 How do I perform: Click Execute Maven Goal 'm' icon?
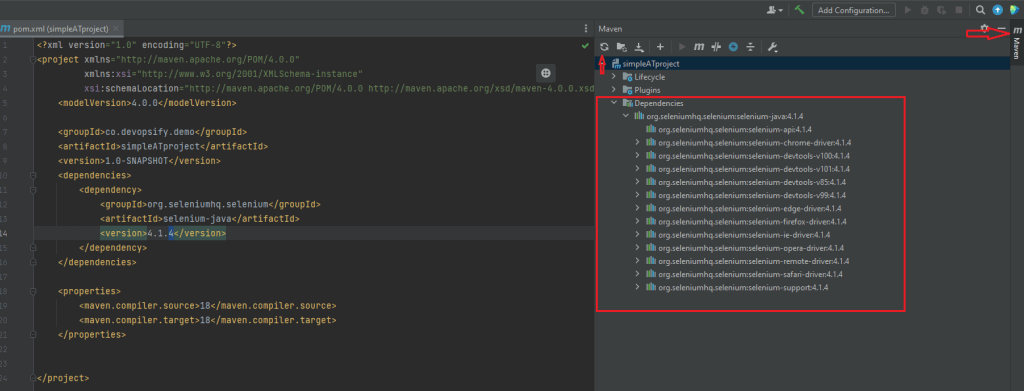click(699, 46)
